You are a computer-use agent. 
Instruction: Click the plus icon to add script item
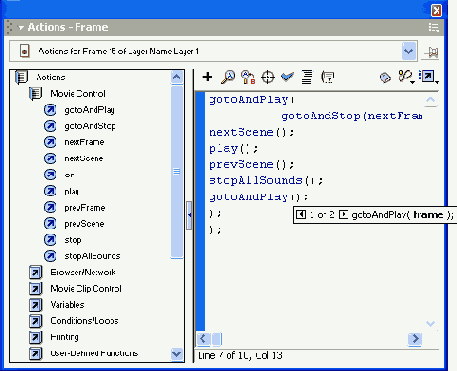point(207,77)
